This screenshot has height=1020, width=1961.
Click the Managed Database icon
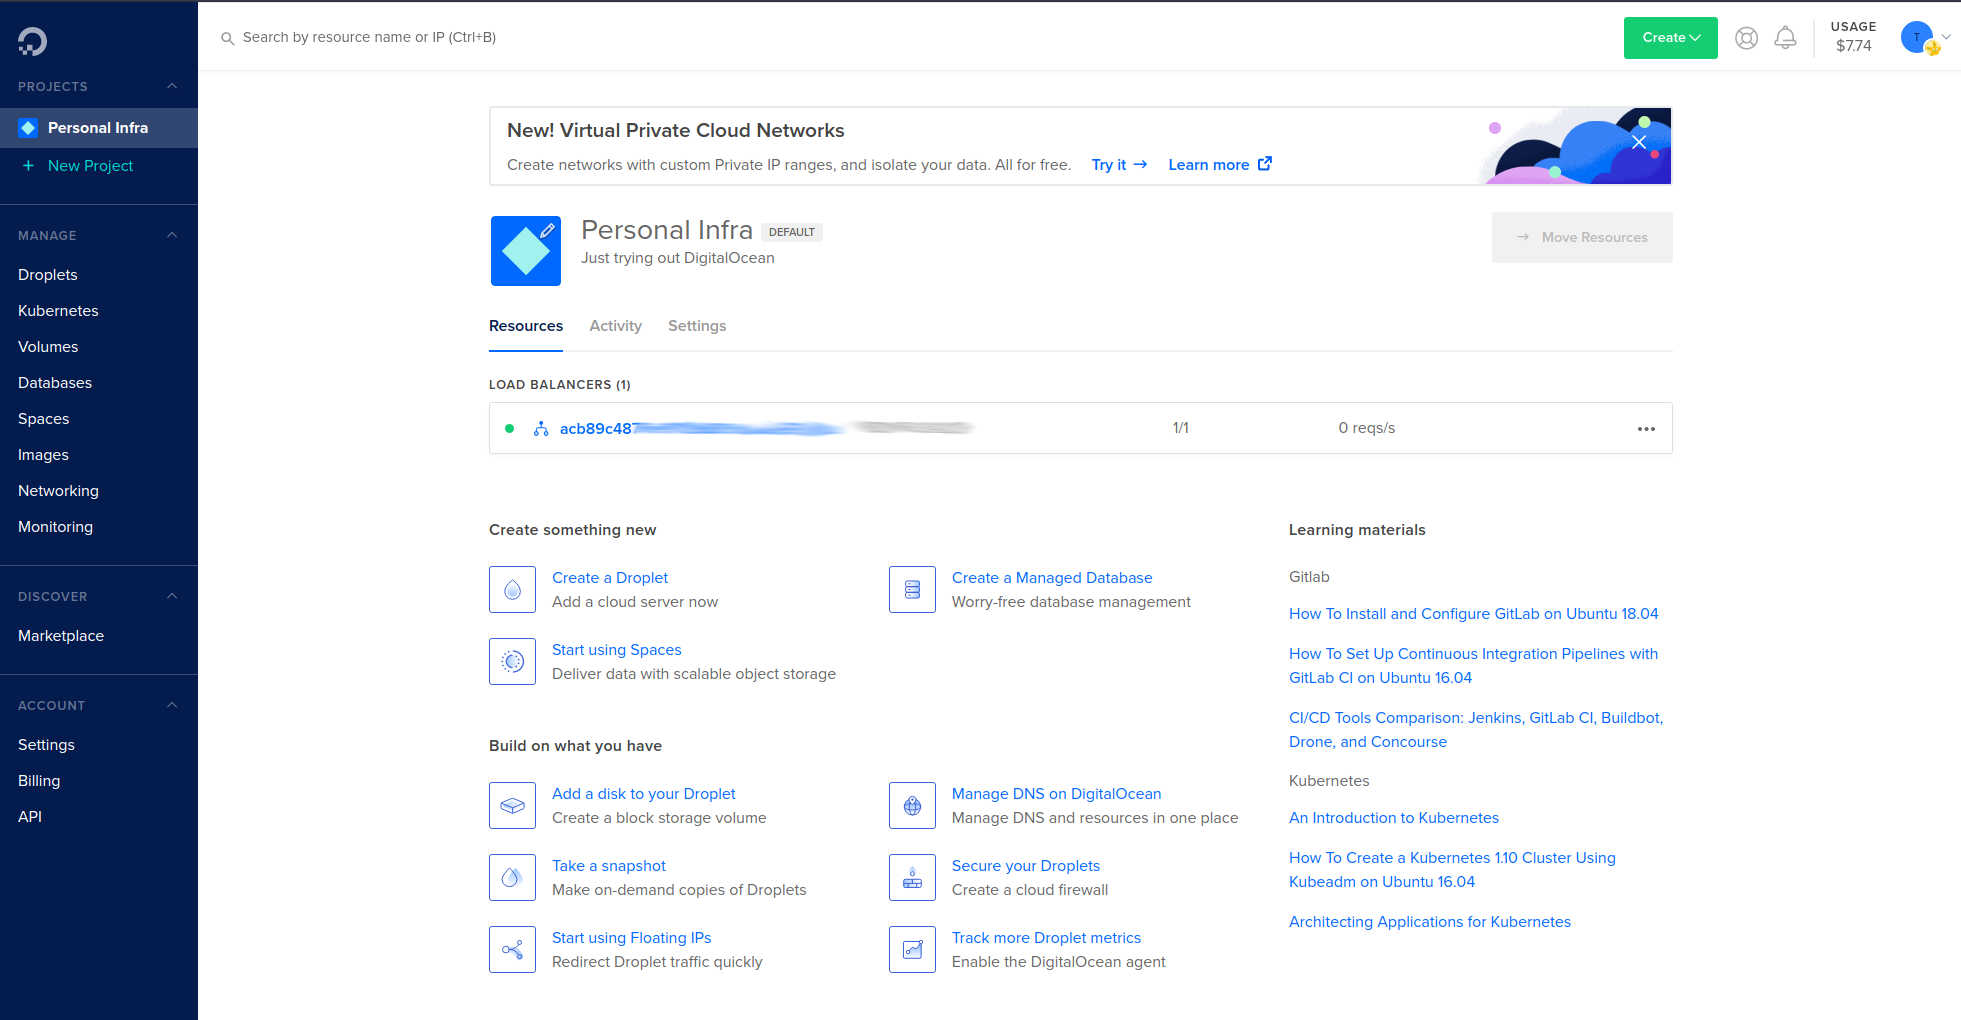[912, 590]
